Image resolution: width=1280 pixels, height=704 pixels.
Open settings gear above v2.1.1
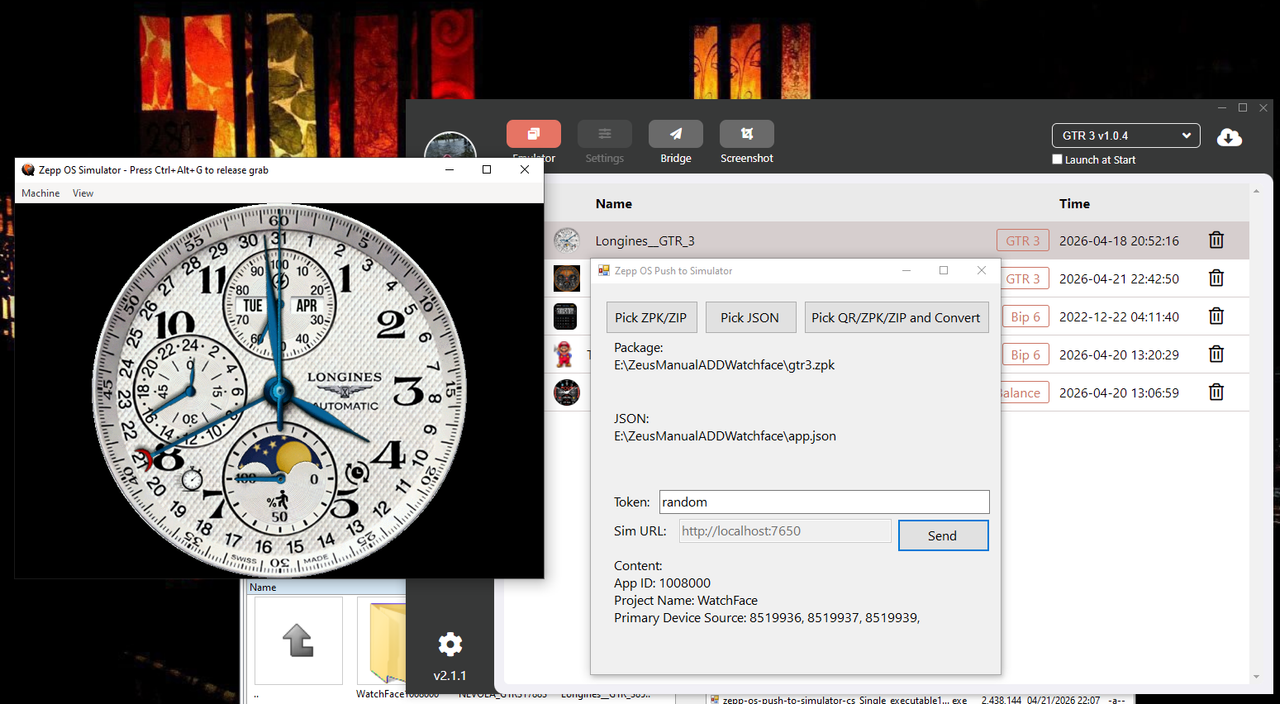[450, 643]
